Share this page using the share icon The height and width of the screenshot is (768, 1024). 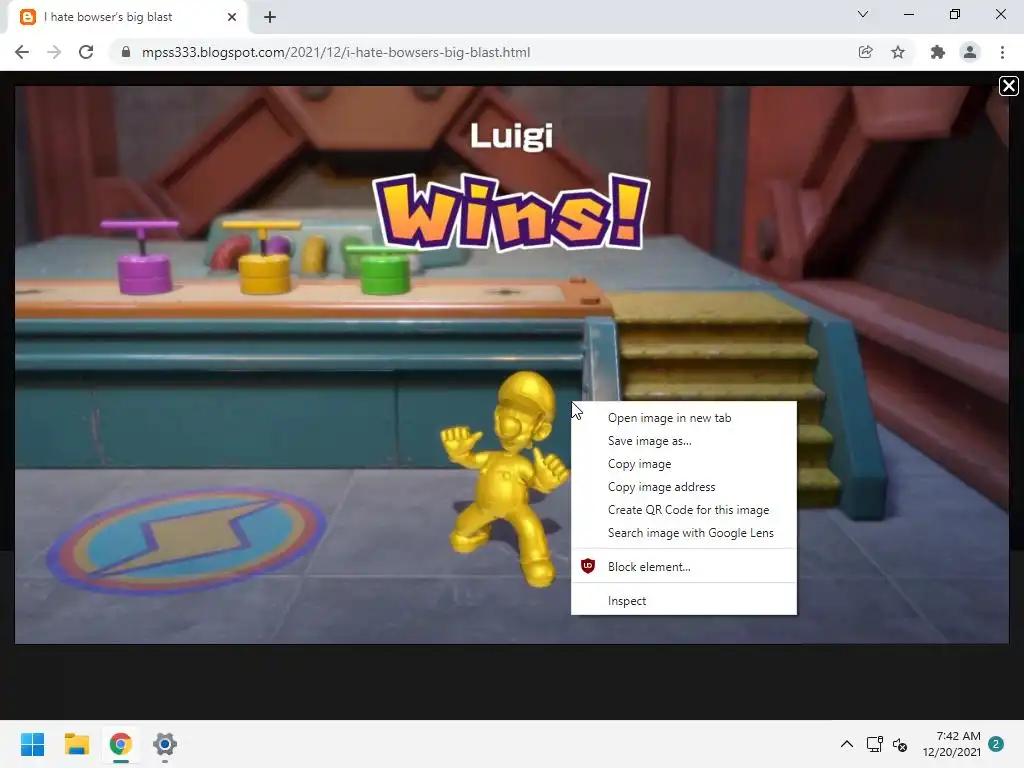[x=865, y=52]
